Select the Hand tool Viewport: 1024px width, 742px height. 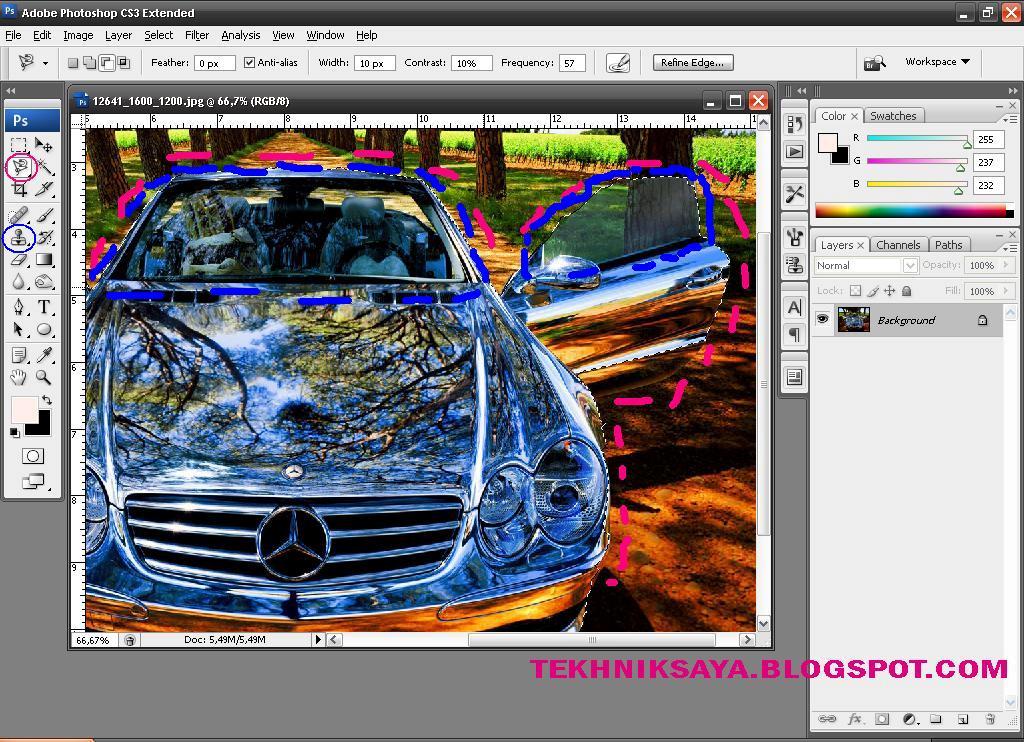coord(20,378)
